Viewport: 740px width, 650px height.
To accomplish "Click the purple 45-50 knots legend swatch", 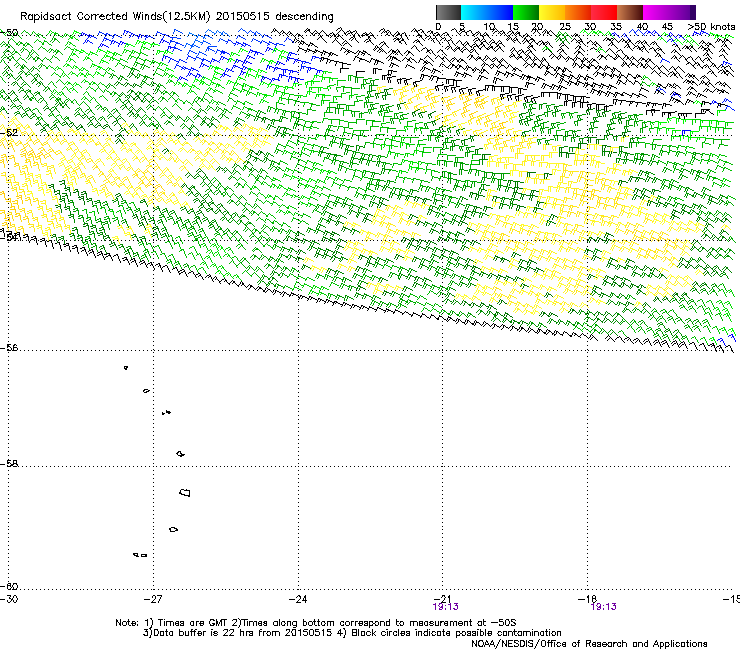I will click(x=682, y=12).
